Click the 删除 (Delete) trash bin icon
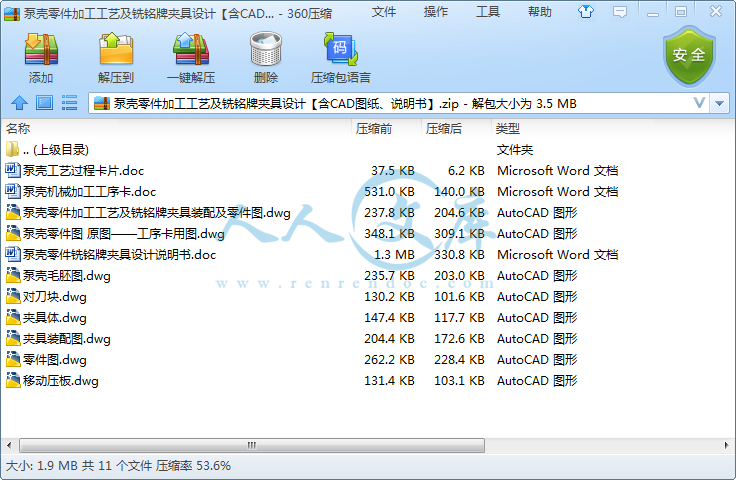 point(266,49)
